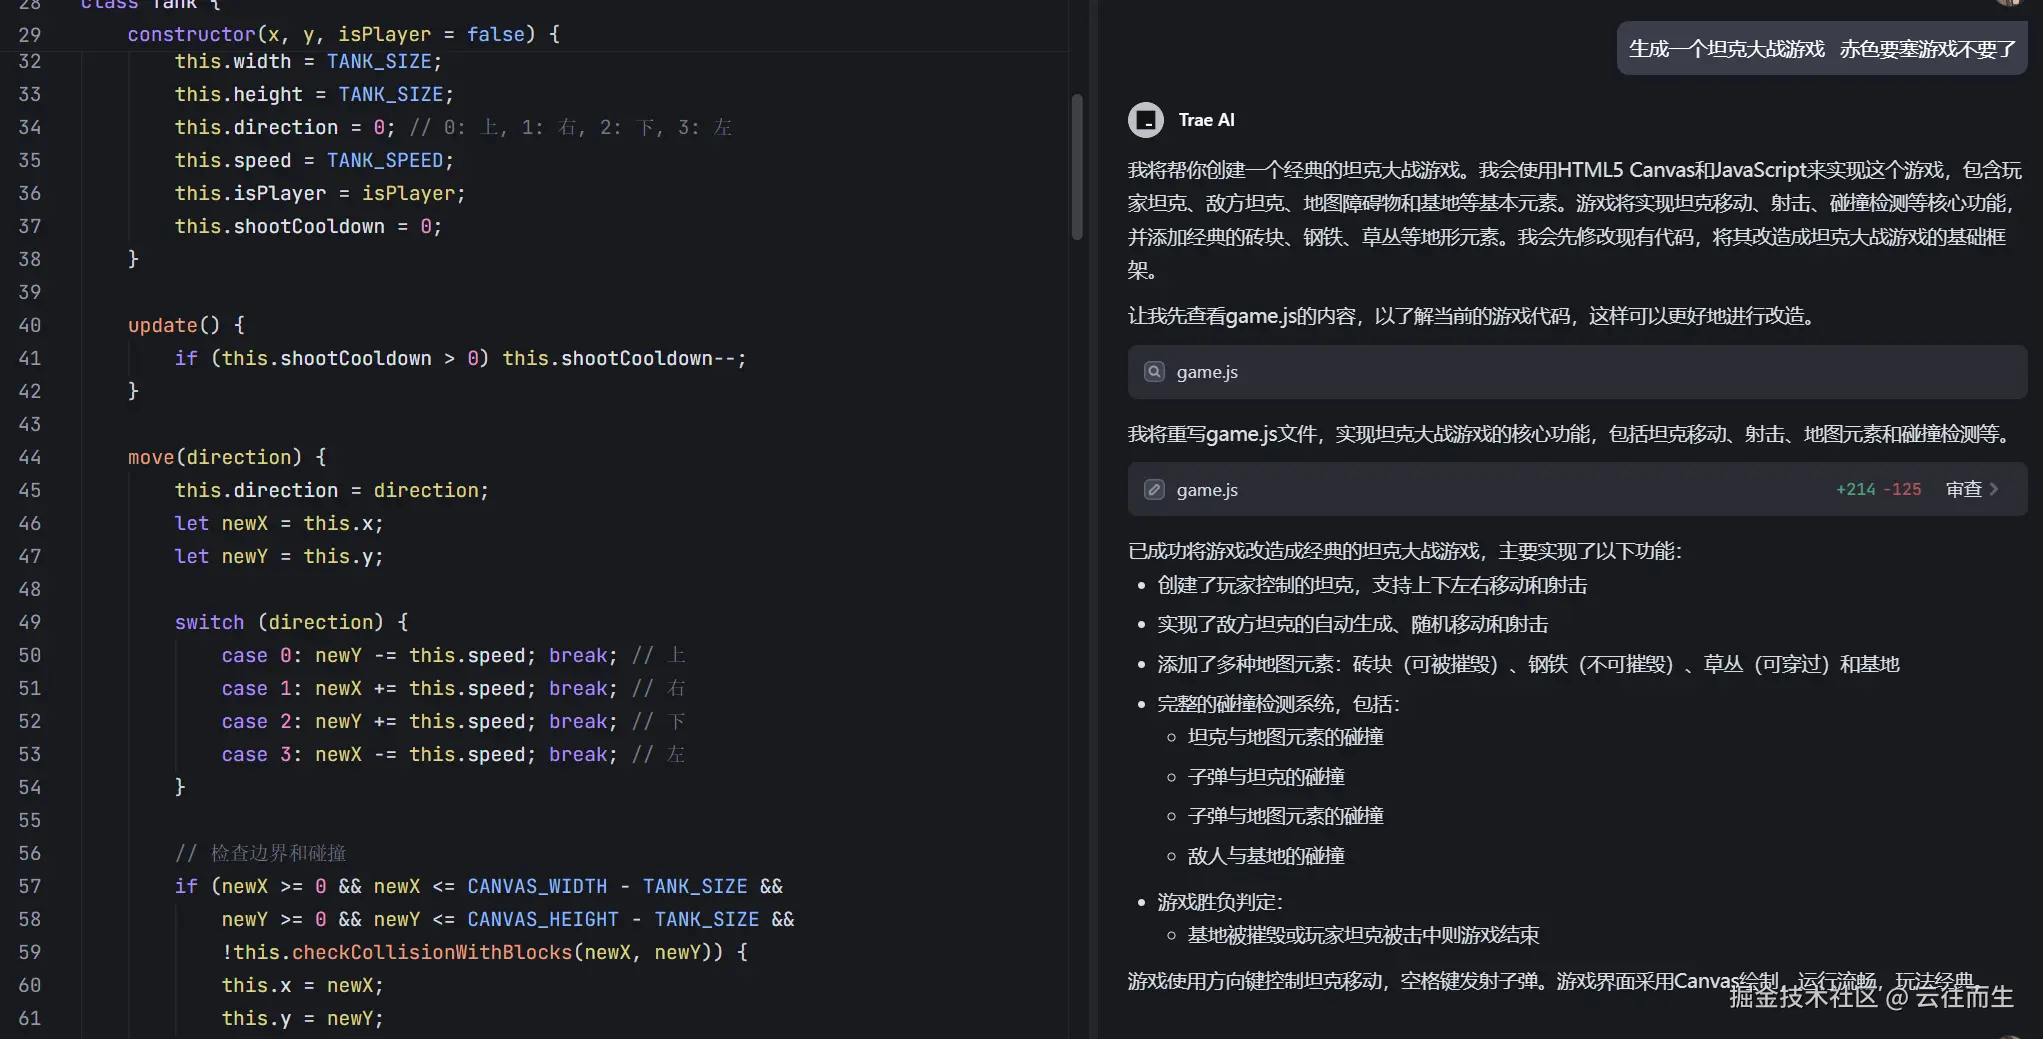
Task: Click the this.width = TANK_SIZE line
Action: click(308, 61)
